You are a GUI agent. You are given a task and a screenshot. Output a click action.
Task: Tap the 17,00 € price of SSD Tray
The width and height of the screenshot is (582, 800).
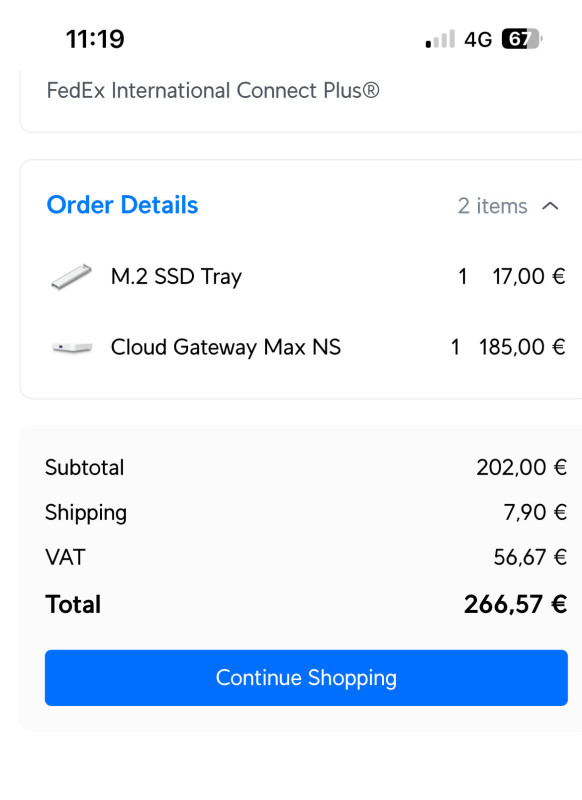[x=528, y=277]
